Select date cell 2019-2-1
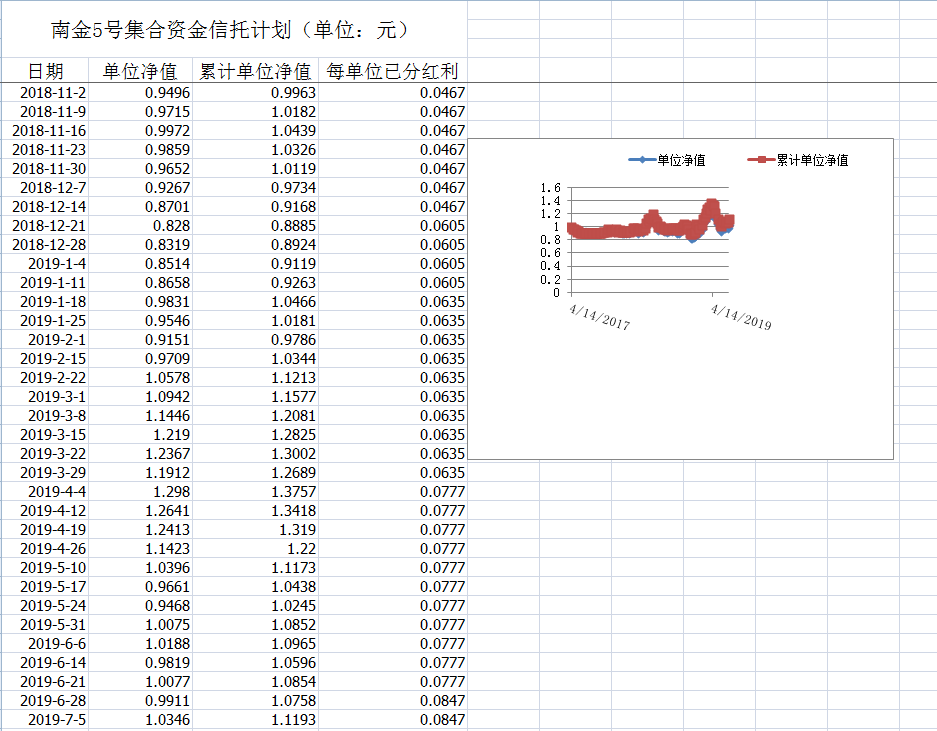Viewport: 937px width, 731px height. coord(45,339)
